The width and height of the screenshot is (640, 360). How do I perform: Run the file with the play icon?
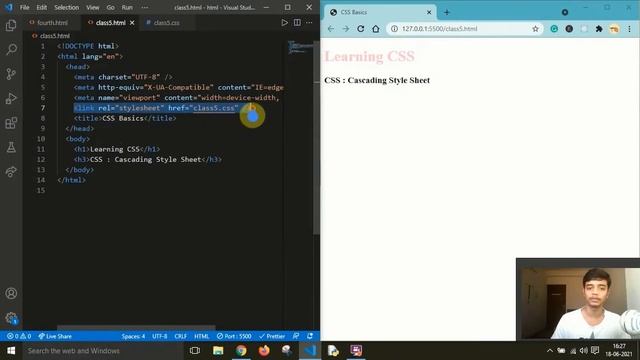[x=284, y=23]
